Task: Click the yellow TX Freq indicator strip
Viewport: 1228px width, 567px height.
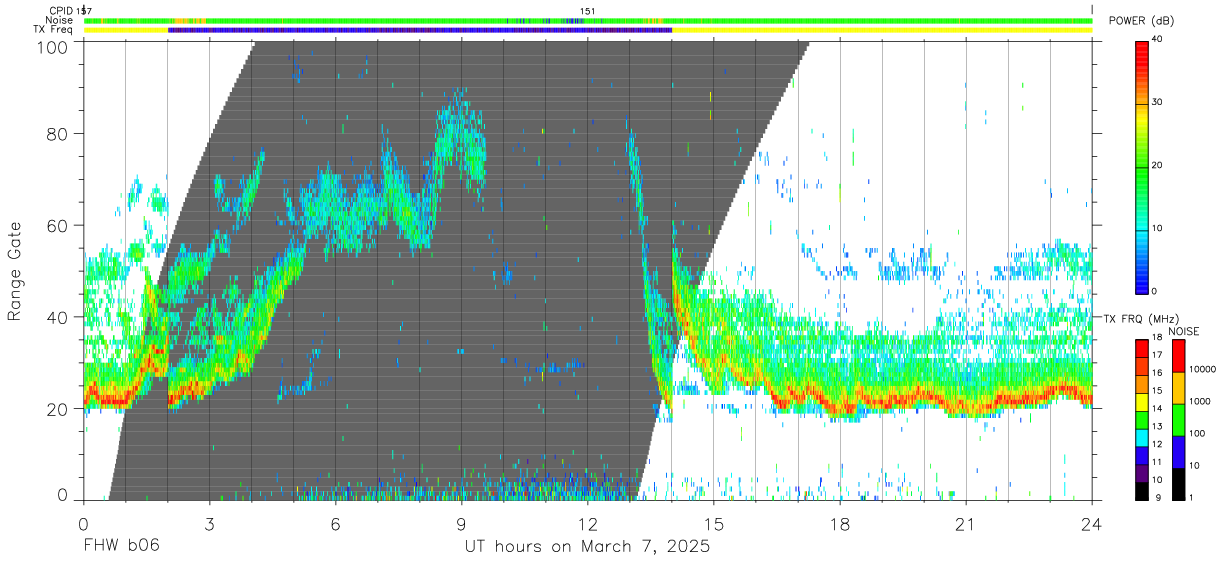Action: [x=880, y=30]
